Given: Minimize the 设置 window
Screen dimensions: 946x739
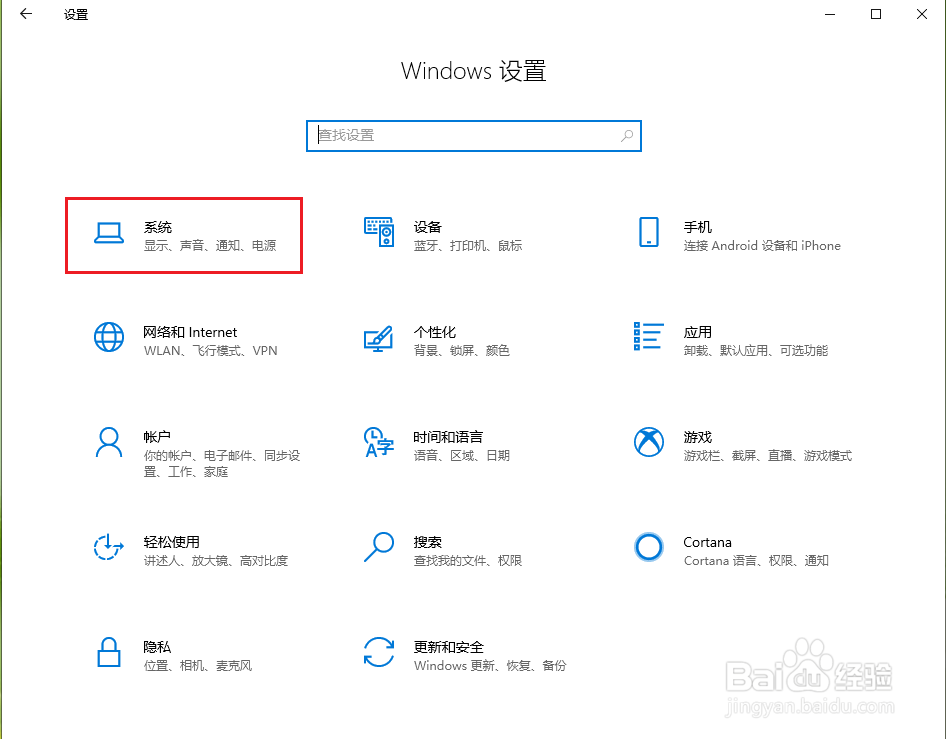Looking at the screenshot, I should click(831, 15).
